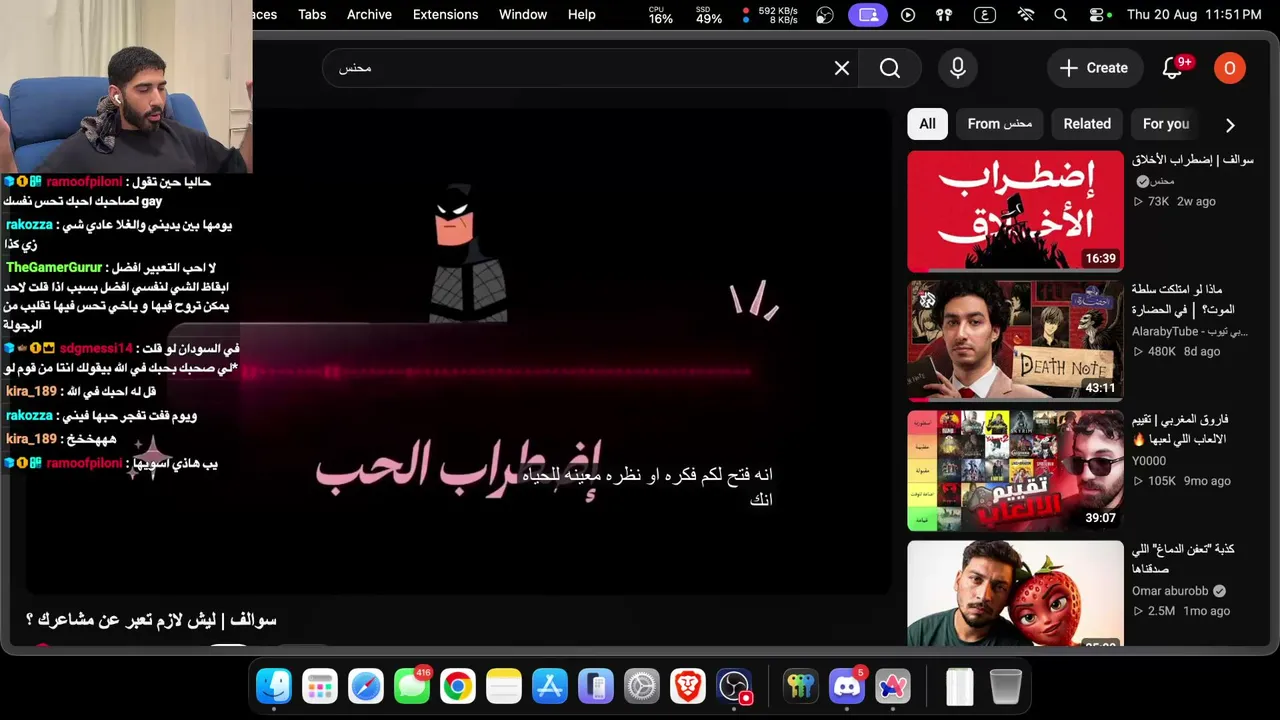Viewport: 1280px width, 720px height.
Task: Open the AirPods menu bar icon
Action: tap(944, 15)
